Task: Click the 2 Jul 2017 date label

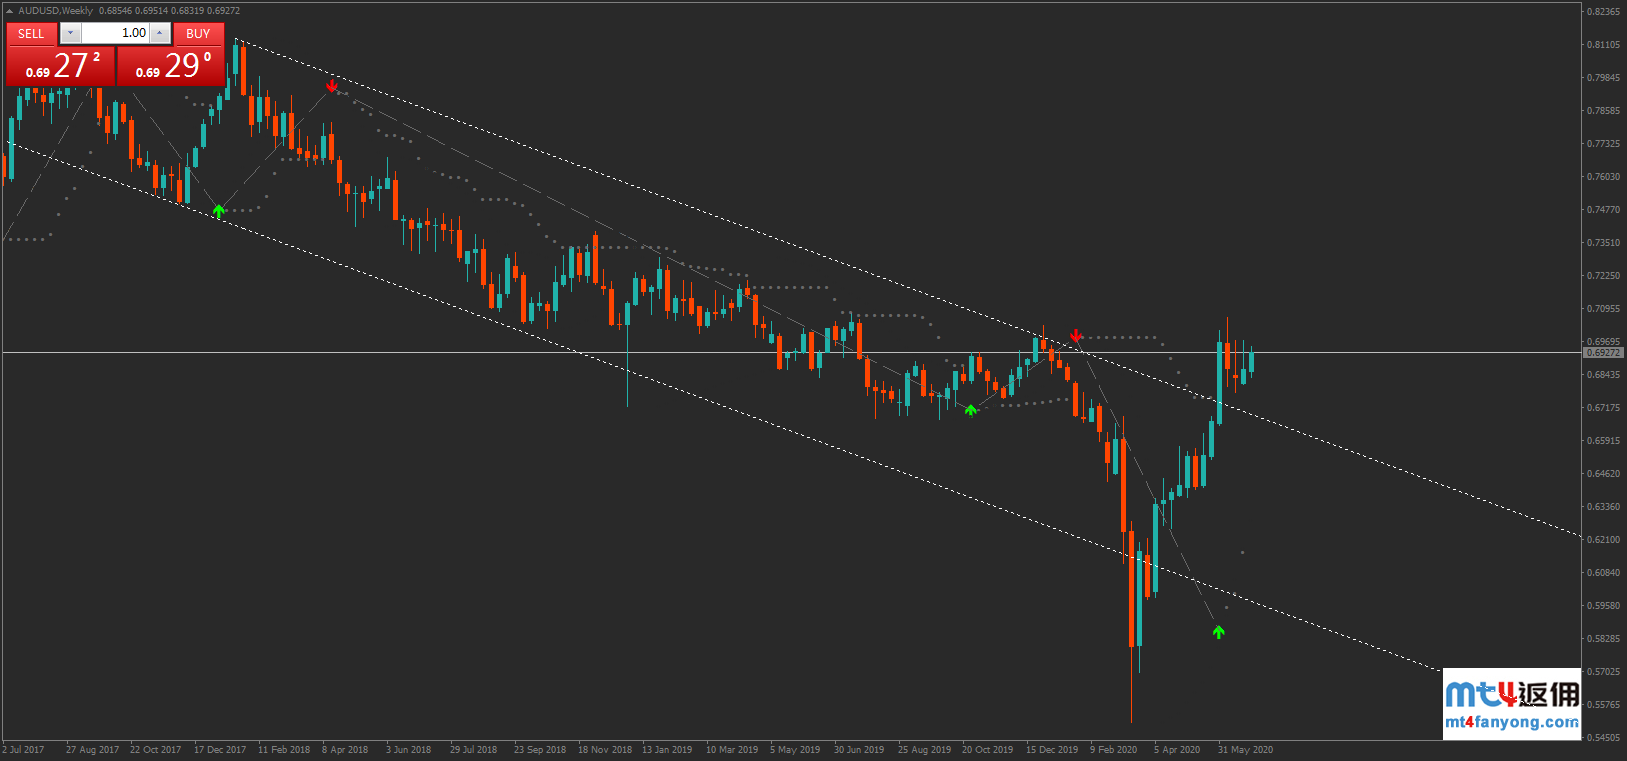Action: coord(24,750)
